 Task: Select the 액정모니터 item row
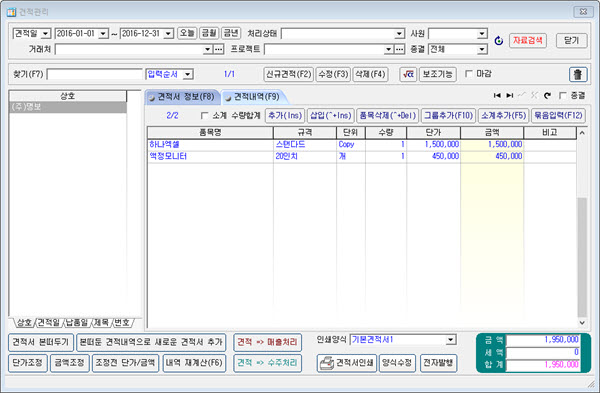click(362, 157)
